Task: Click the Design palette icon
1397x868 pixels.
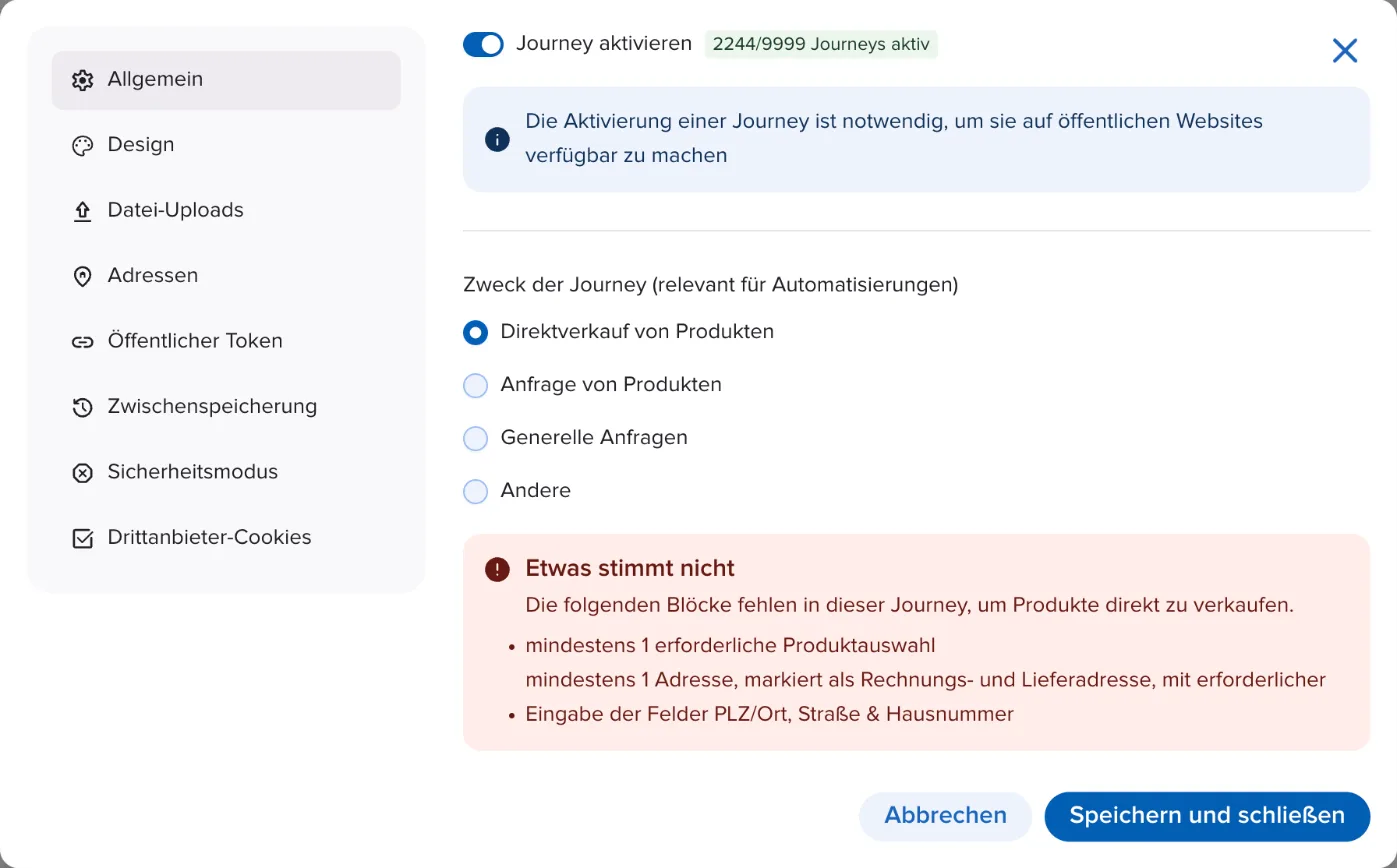Action: pos(82,146)
